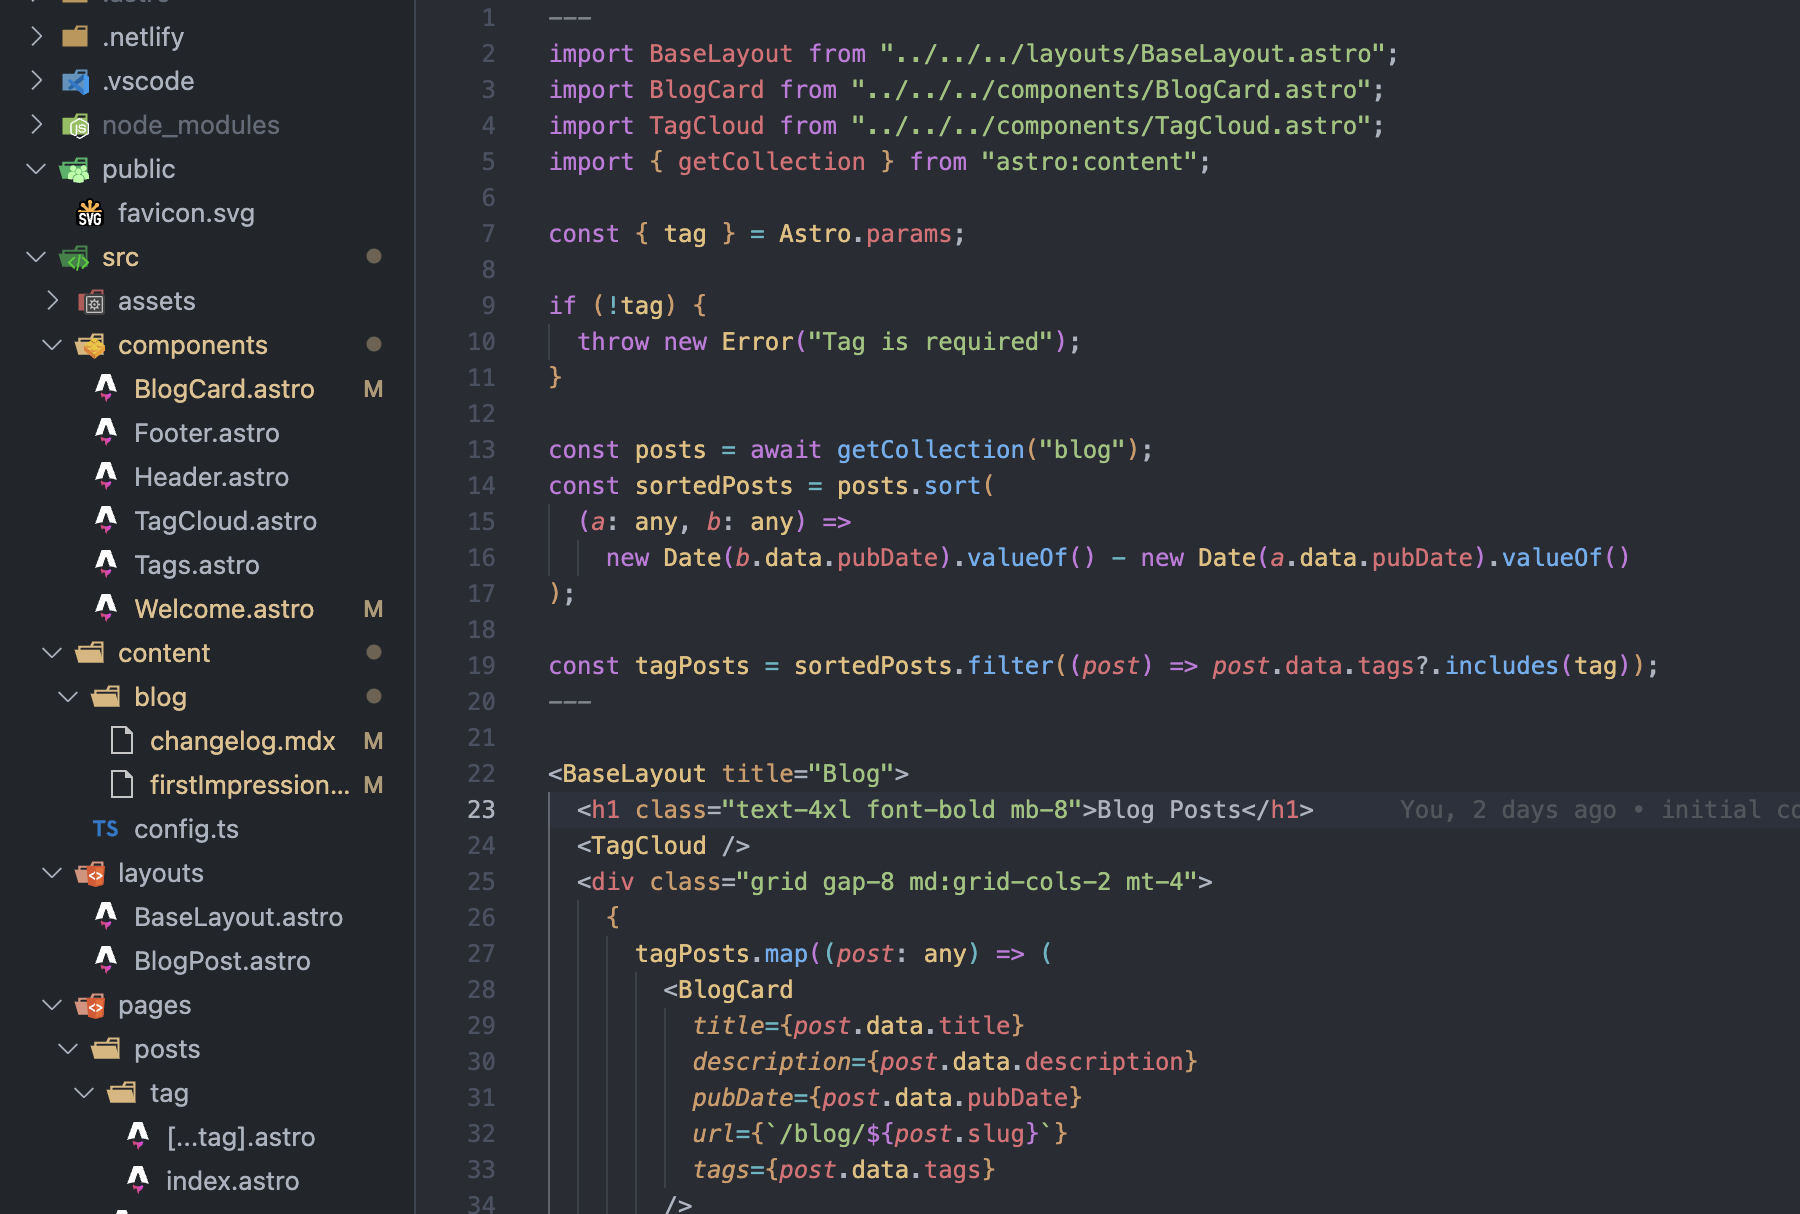Viewport: 1800px width, 1214px height.
Task: Click the M badge next to changelog.mdx
Action: coord(372,740)
